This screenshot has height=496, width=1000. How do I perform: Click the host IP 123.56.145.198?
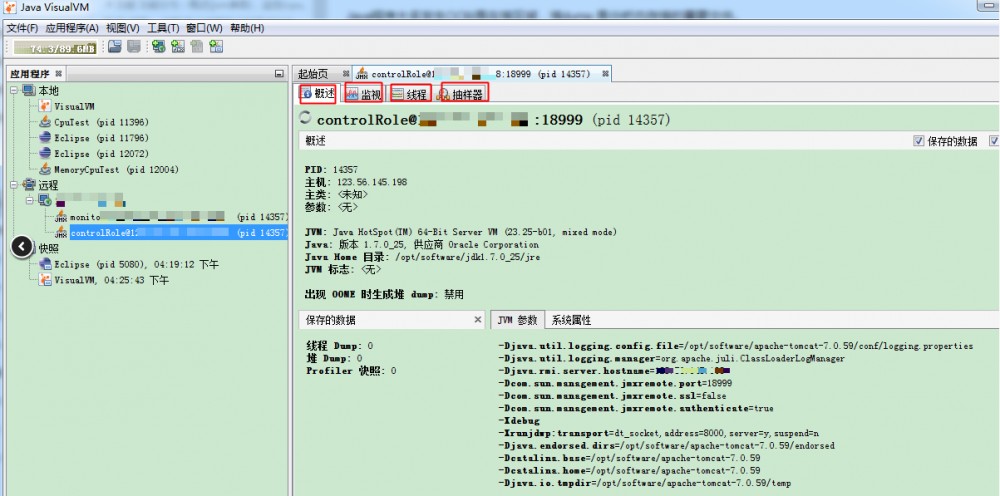coord(372,182)
